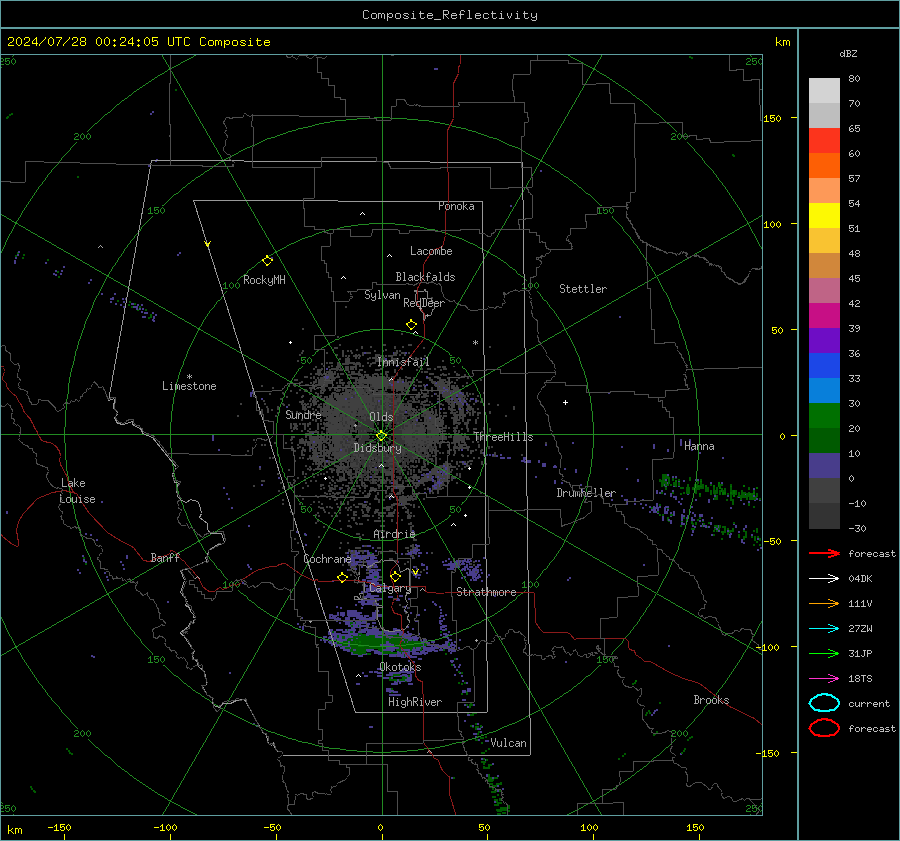Click the green 31JP arrow icon

pos(824,653)
